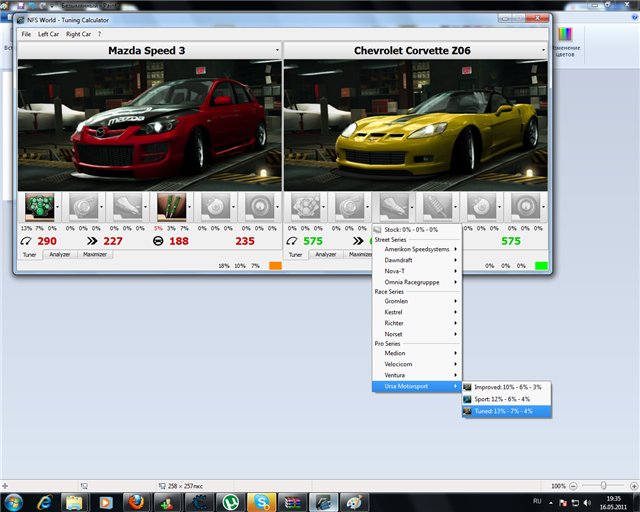Adjust the Paint zoom slider handle
This screenshot has width=640, height=512.
click(x=603, y=486)
